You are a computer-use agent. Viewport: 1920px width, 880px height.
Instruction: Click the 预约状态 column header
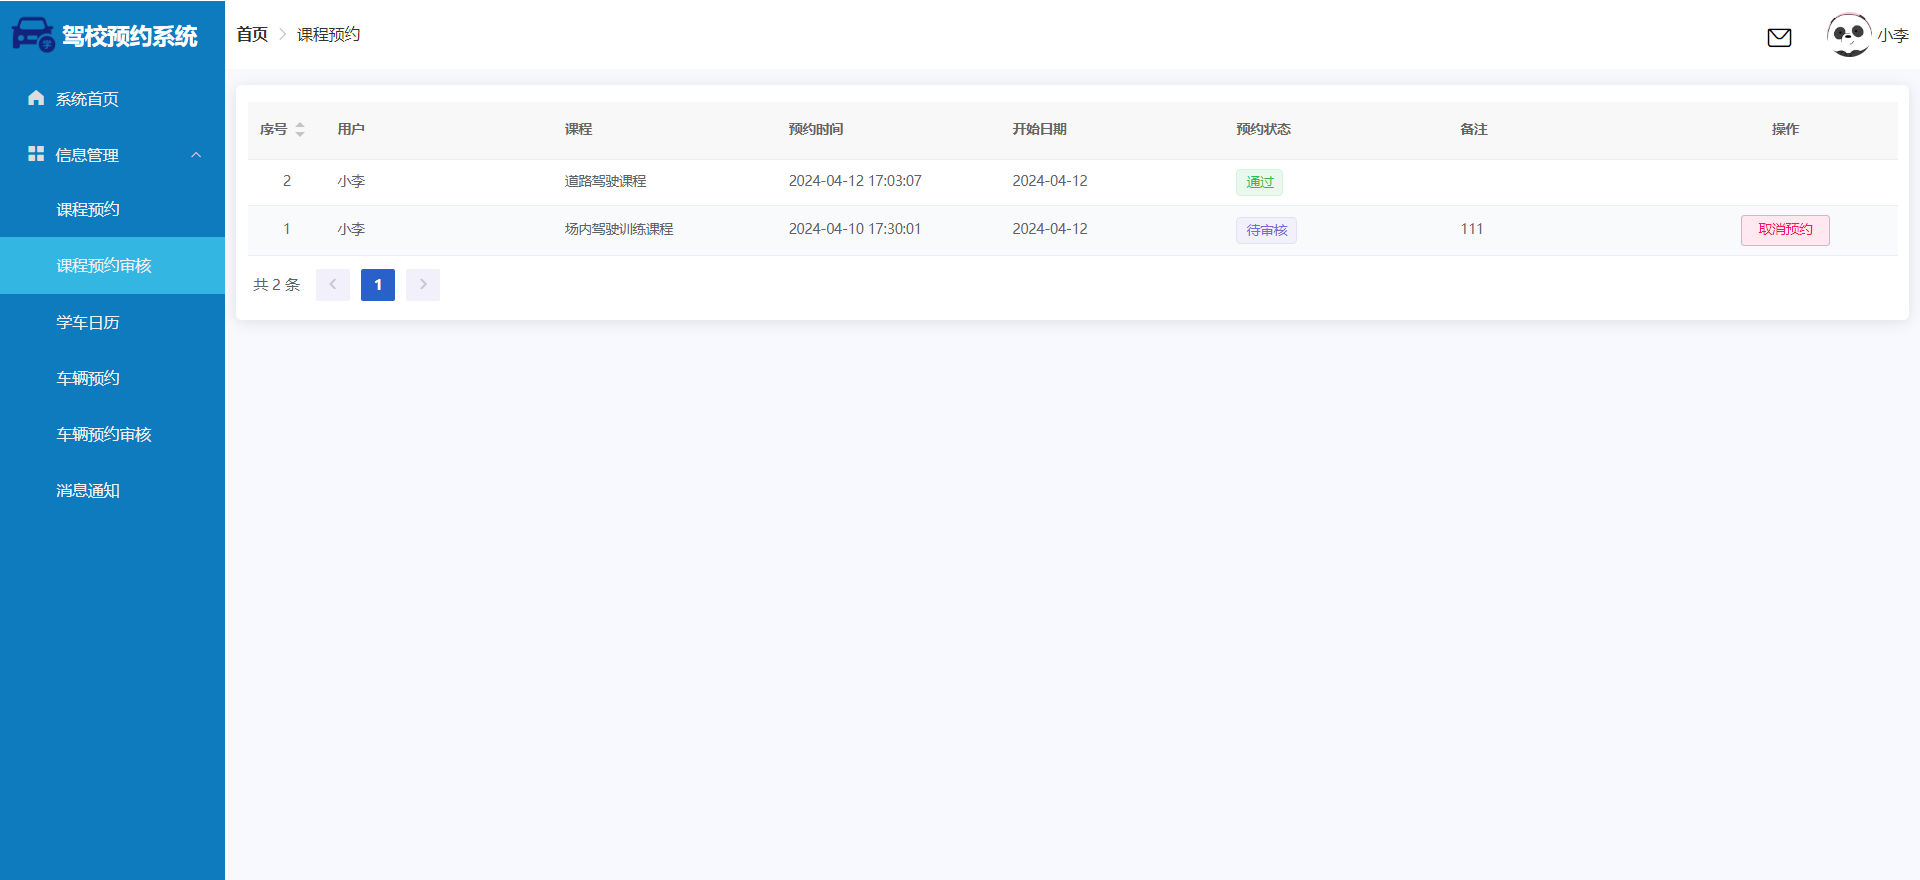point(1263,129)
